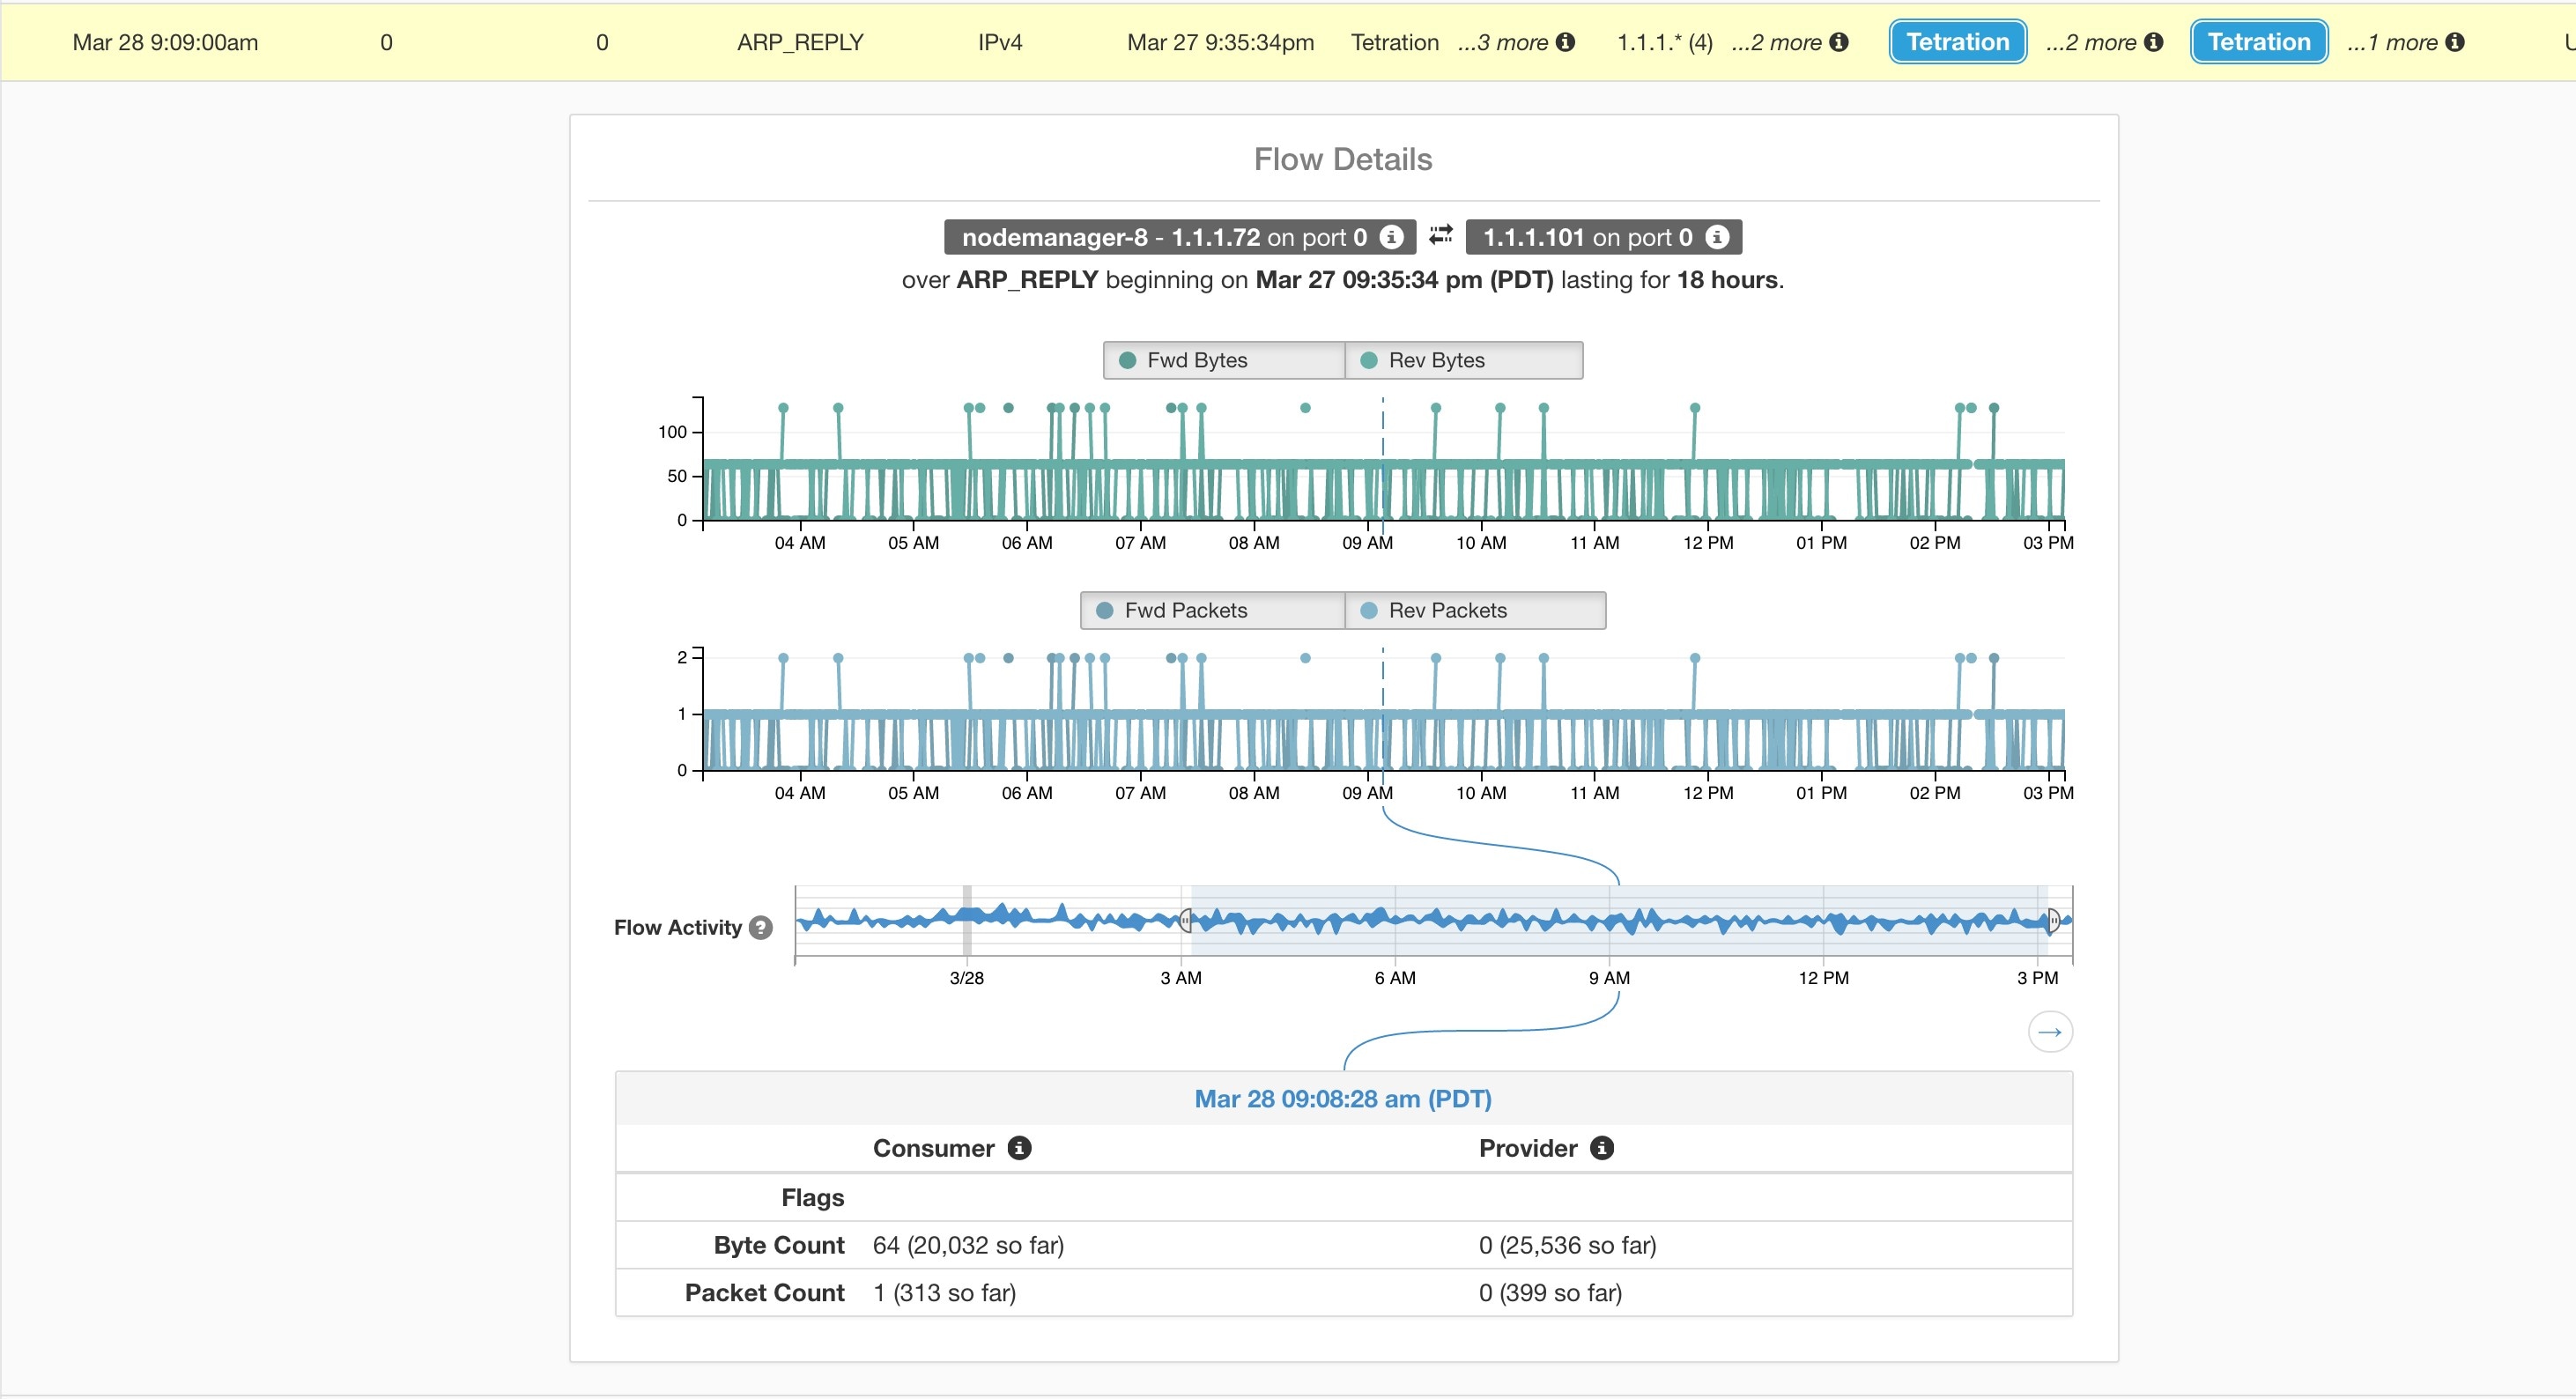Click the first blue Tetration scope tag
Image resolution: width=2576 pixels, height=1399 pixels.
(x=1958, y=42)
